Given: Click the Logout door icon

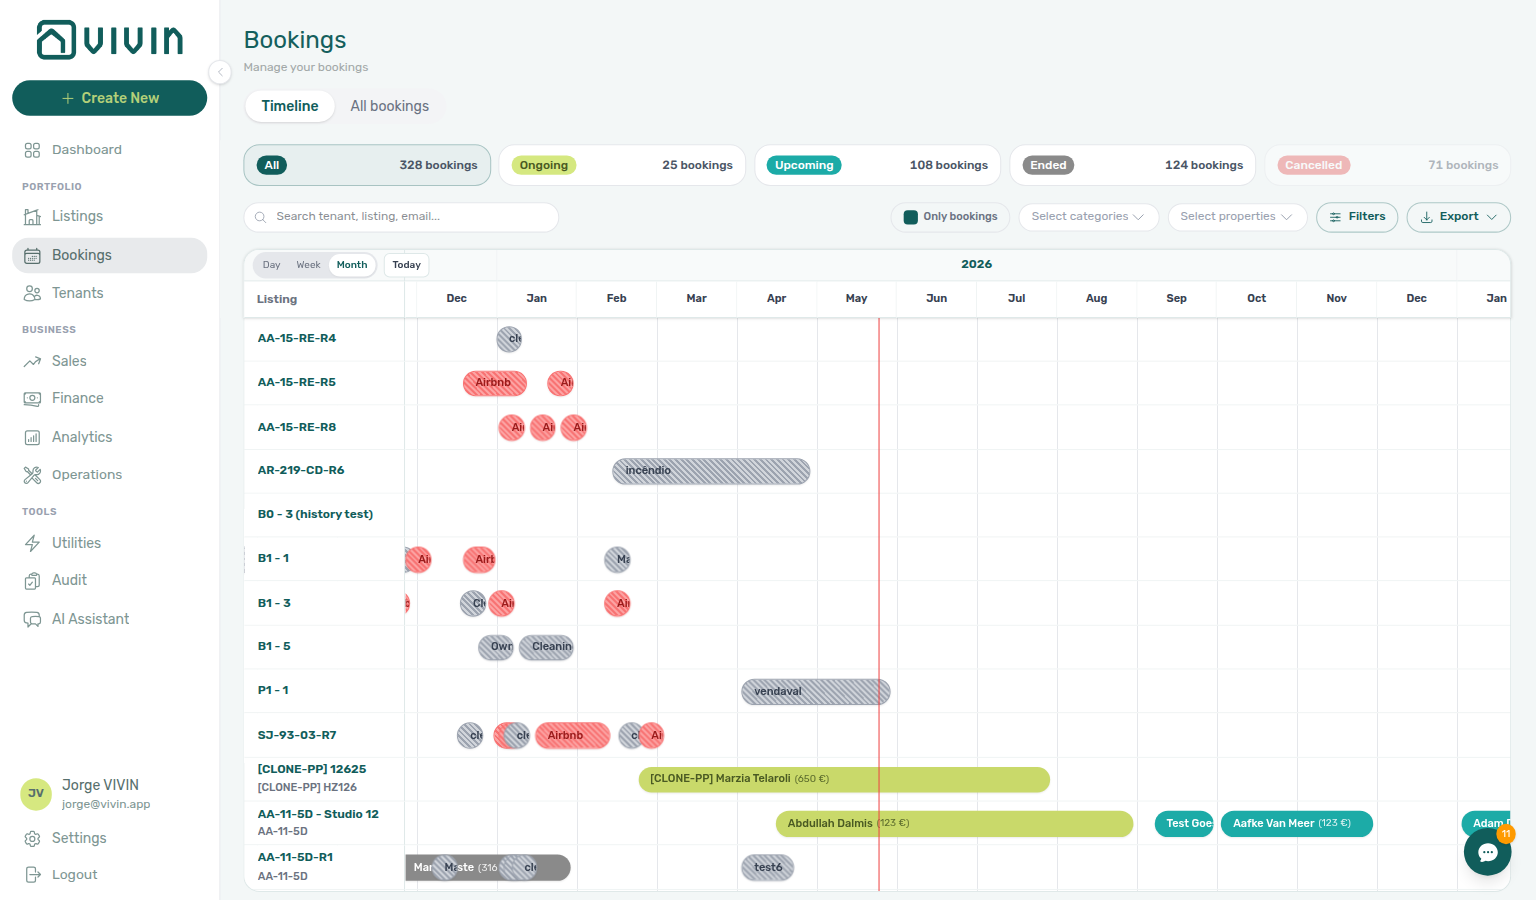Looking at the screenshot, I should 32,875.
